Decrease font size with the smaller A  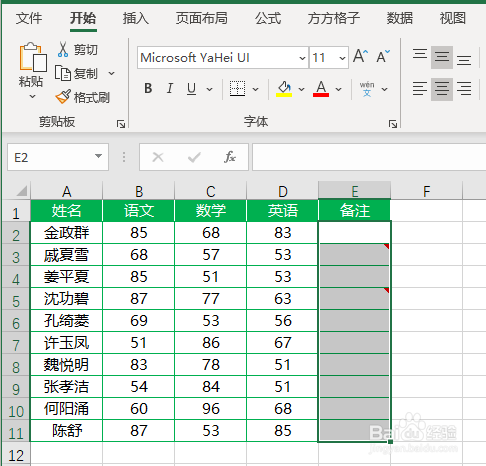382,57
